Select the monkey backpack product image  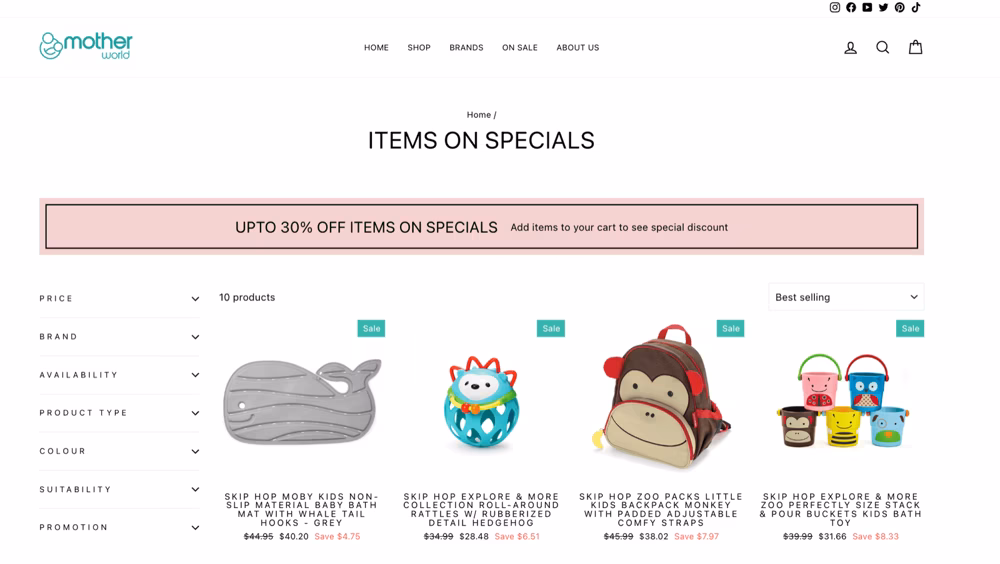[x=661, y=397]
